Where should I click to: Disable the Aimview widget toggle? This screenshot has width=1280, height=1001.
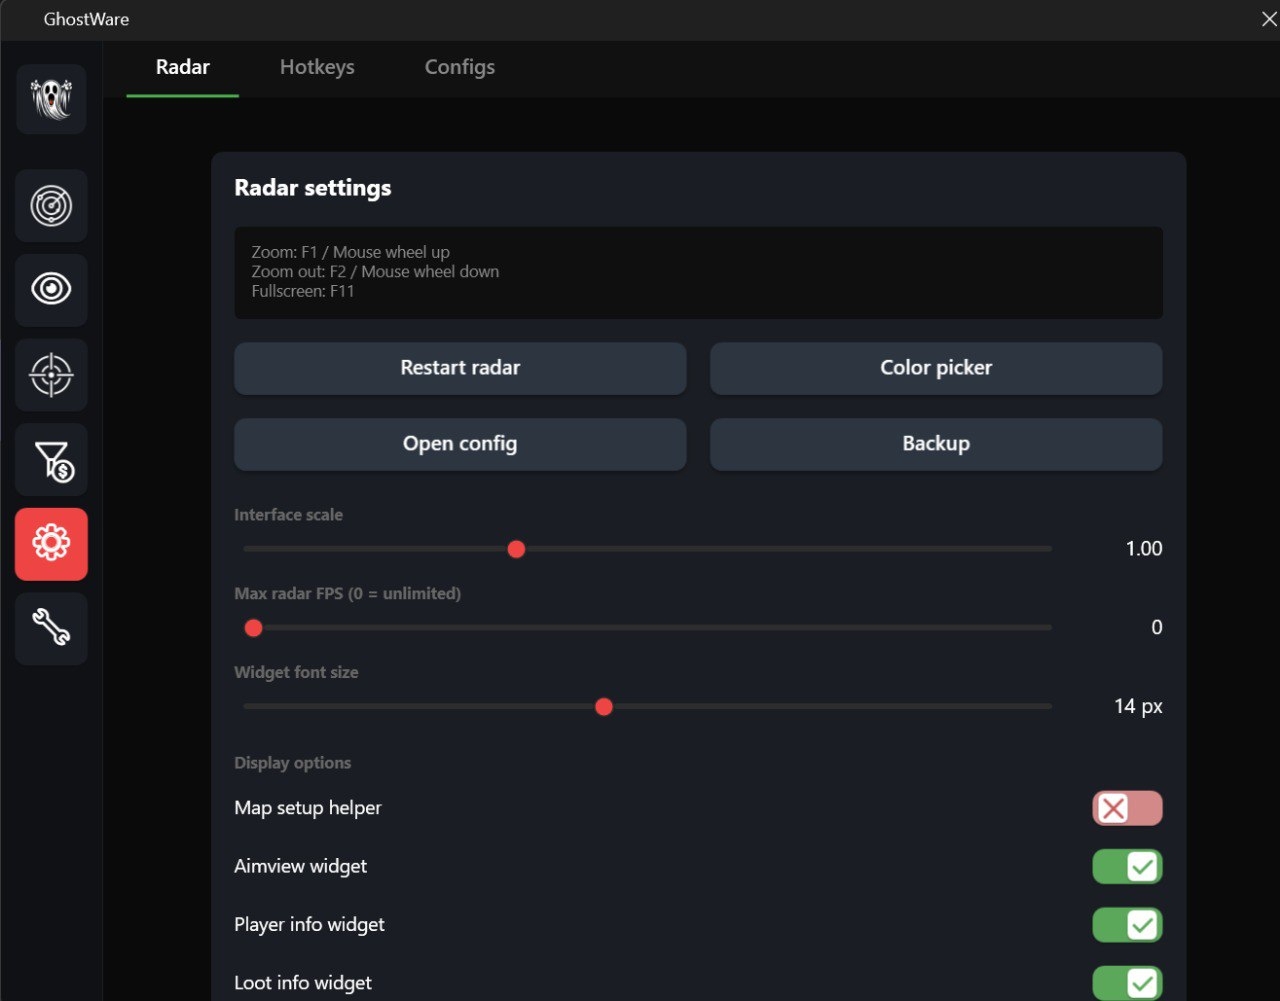(1127, 867)
